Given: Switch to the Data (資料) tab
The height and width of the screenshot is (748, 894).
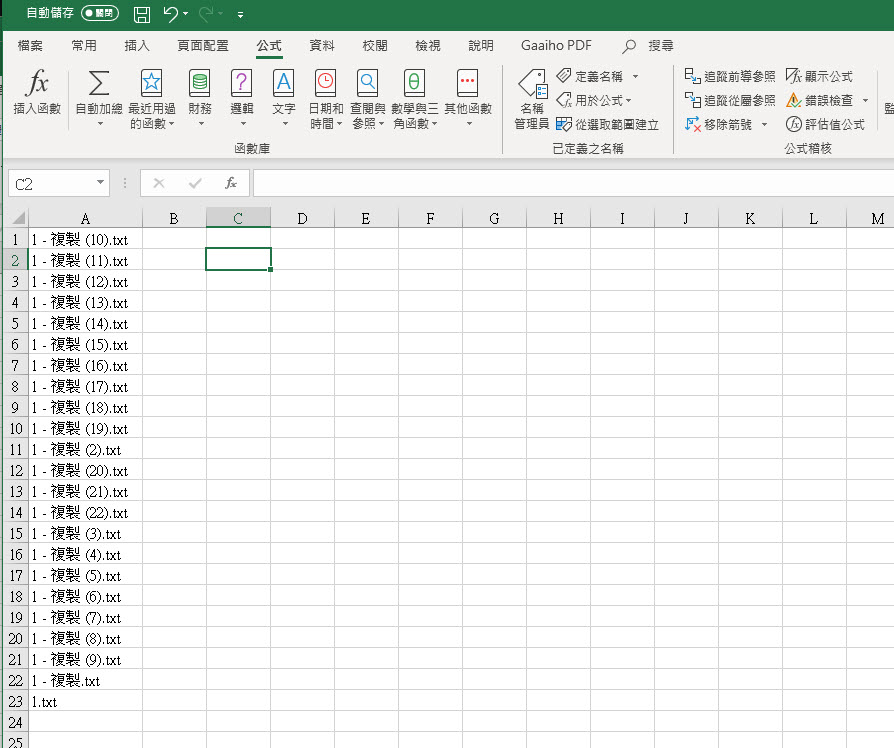Looking at the screenshot, I should [322, 46].
